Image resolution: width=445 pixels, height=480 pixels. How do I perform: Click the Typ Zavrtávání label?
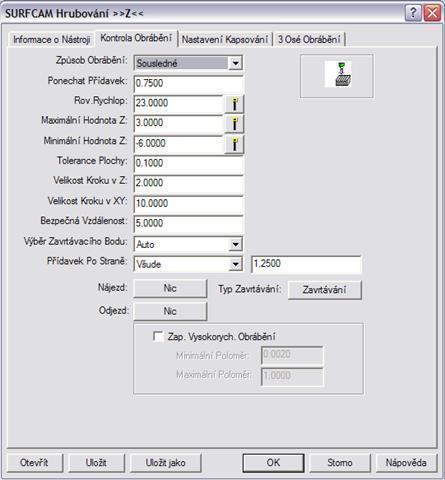click(250, 289)
